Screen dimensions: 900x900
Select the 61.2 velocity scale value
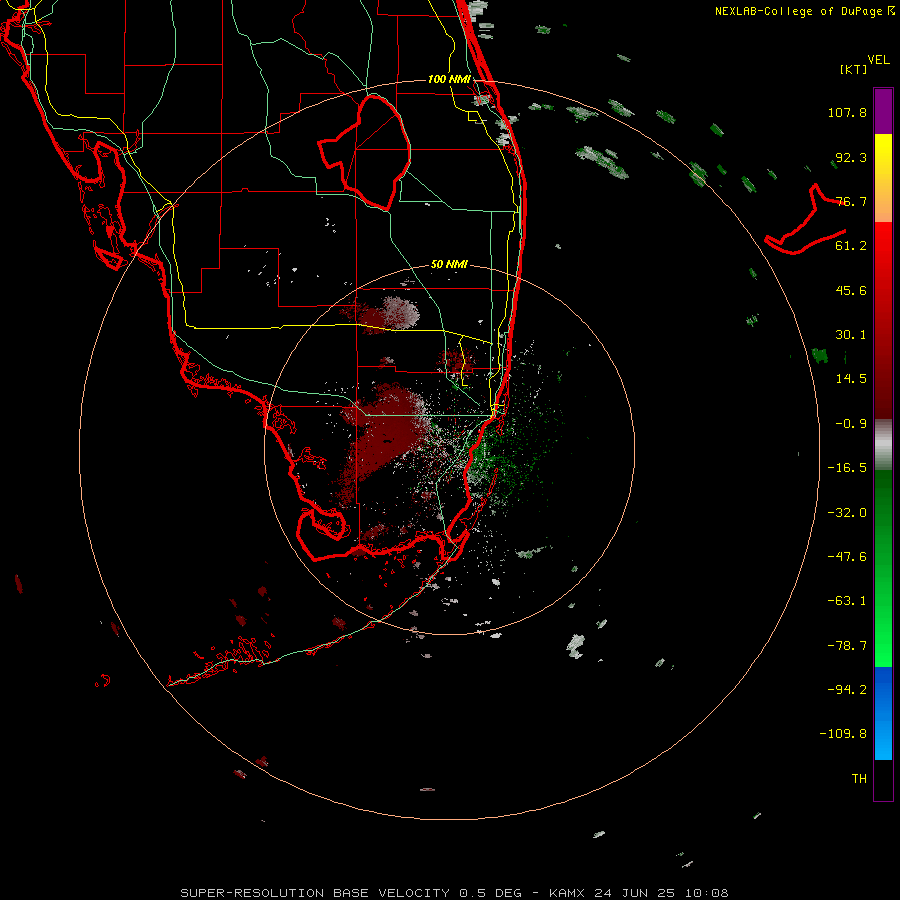(x=851, y=246)
